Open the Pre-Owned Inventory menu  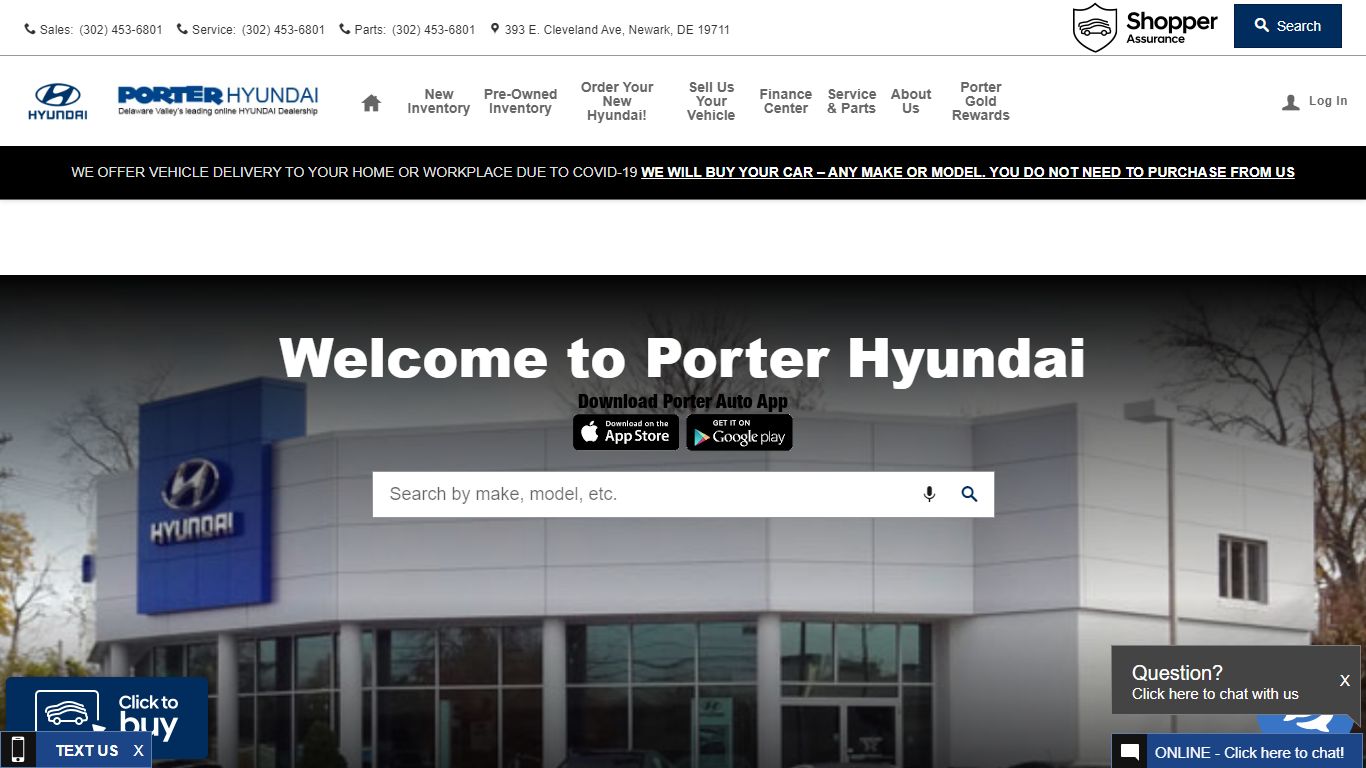pos(520,102)
